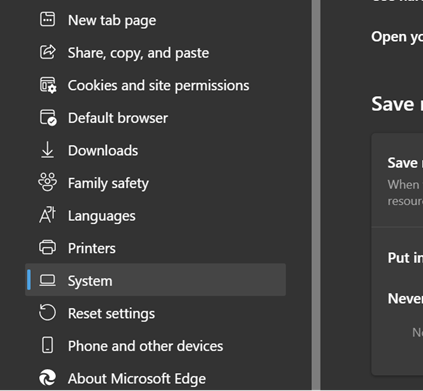Open Languages settings page

(155, 215)
